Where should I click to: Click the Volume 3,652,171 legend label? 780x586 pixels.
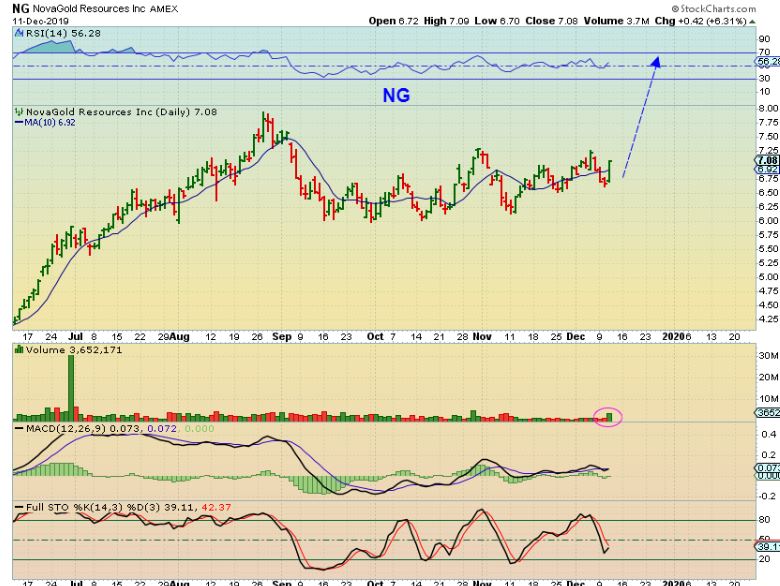pos(74,350)
